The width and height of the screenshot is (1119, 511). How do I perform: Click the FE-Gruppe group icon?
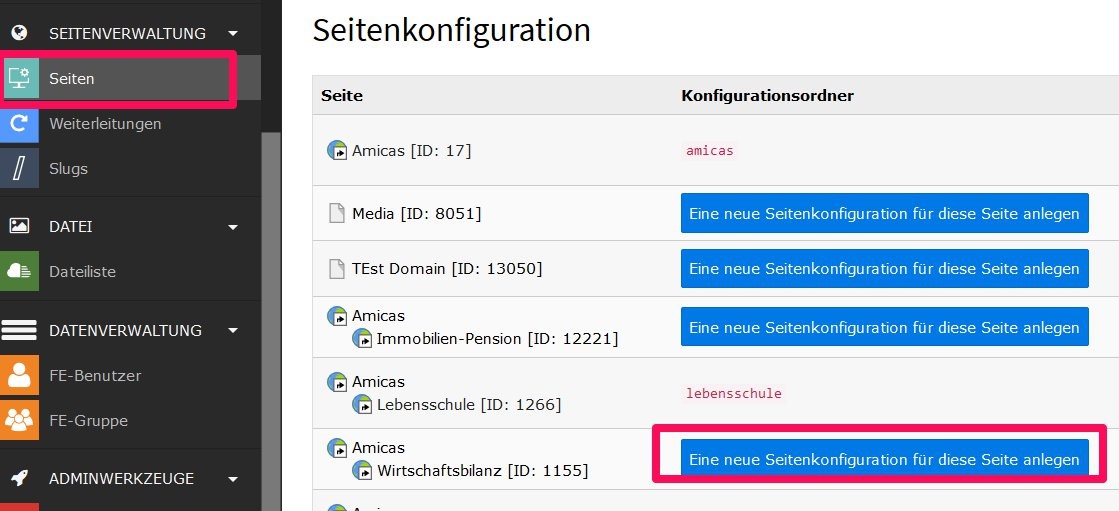point(19,420)
